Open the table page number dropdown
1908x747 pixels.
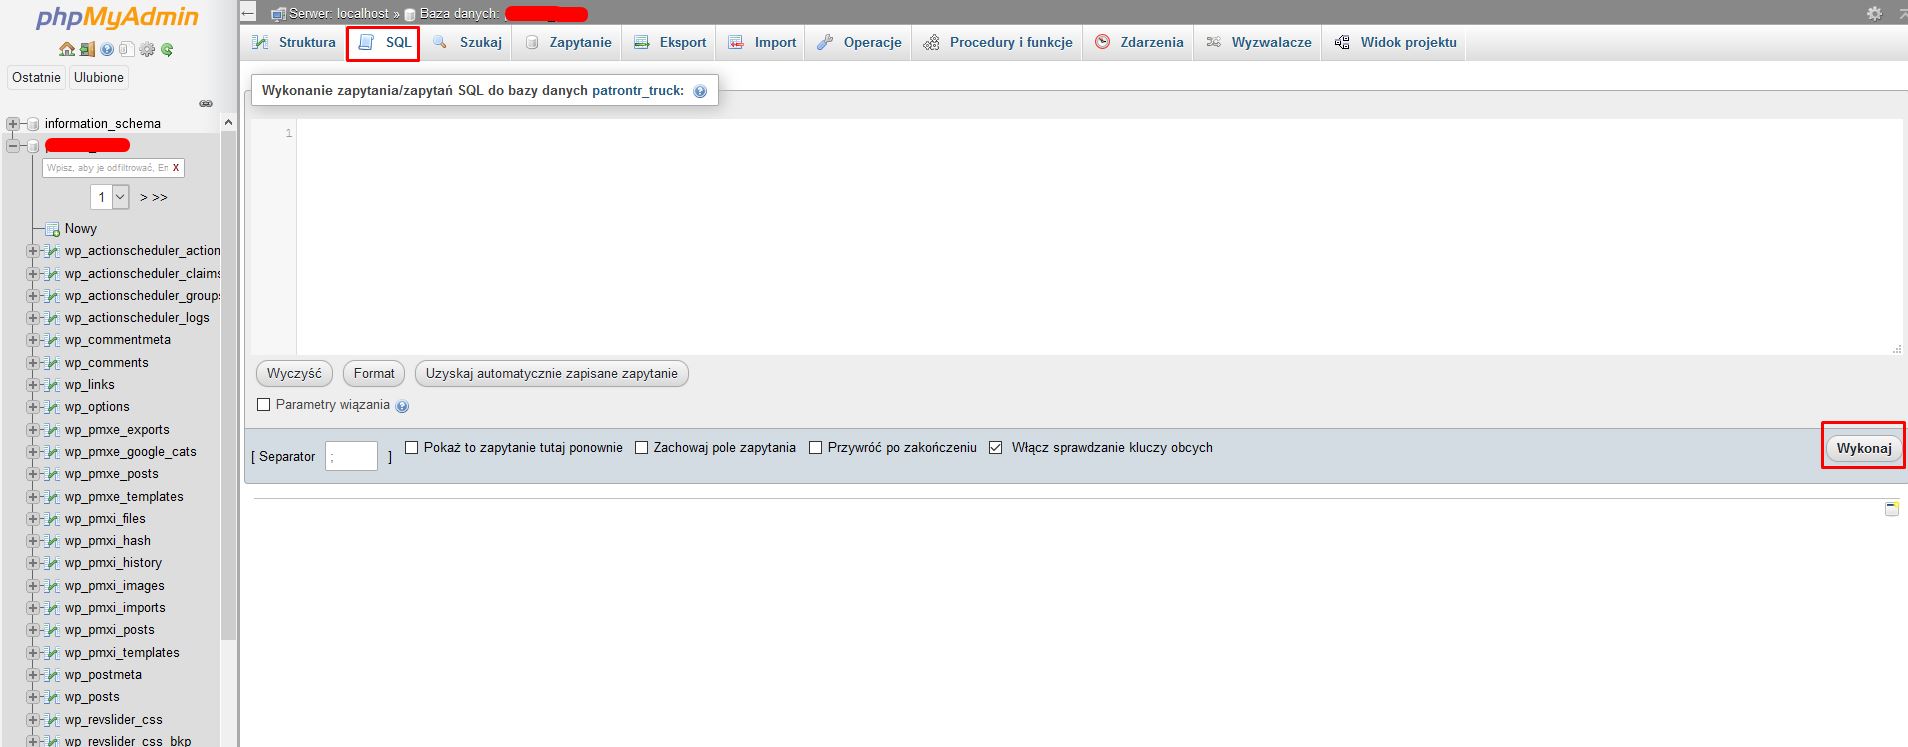tap(111, 197)
